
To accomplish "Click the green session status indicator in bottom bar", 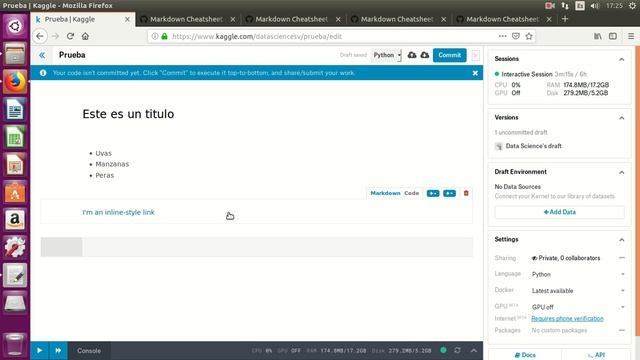I will (443, 350).
